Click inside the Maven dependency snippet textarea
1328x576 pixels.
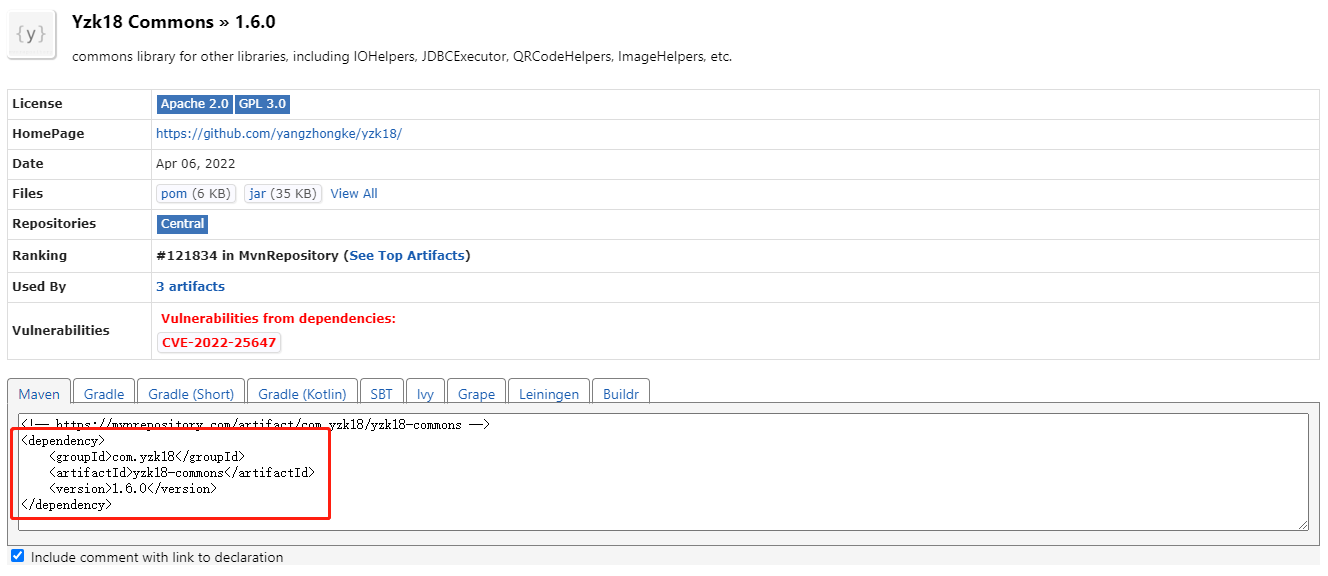pos(663,472)
